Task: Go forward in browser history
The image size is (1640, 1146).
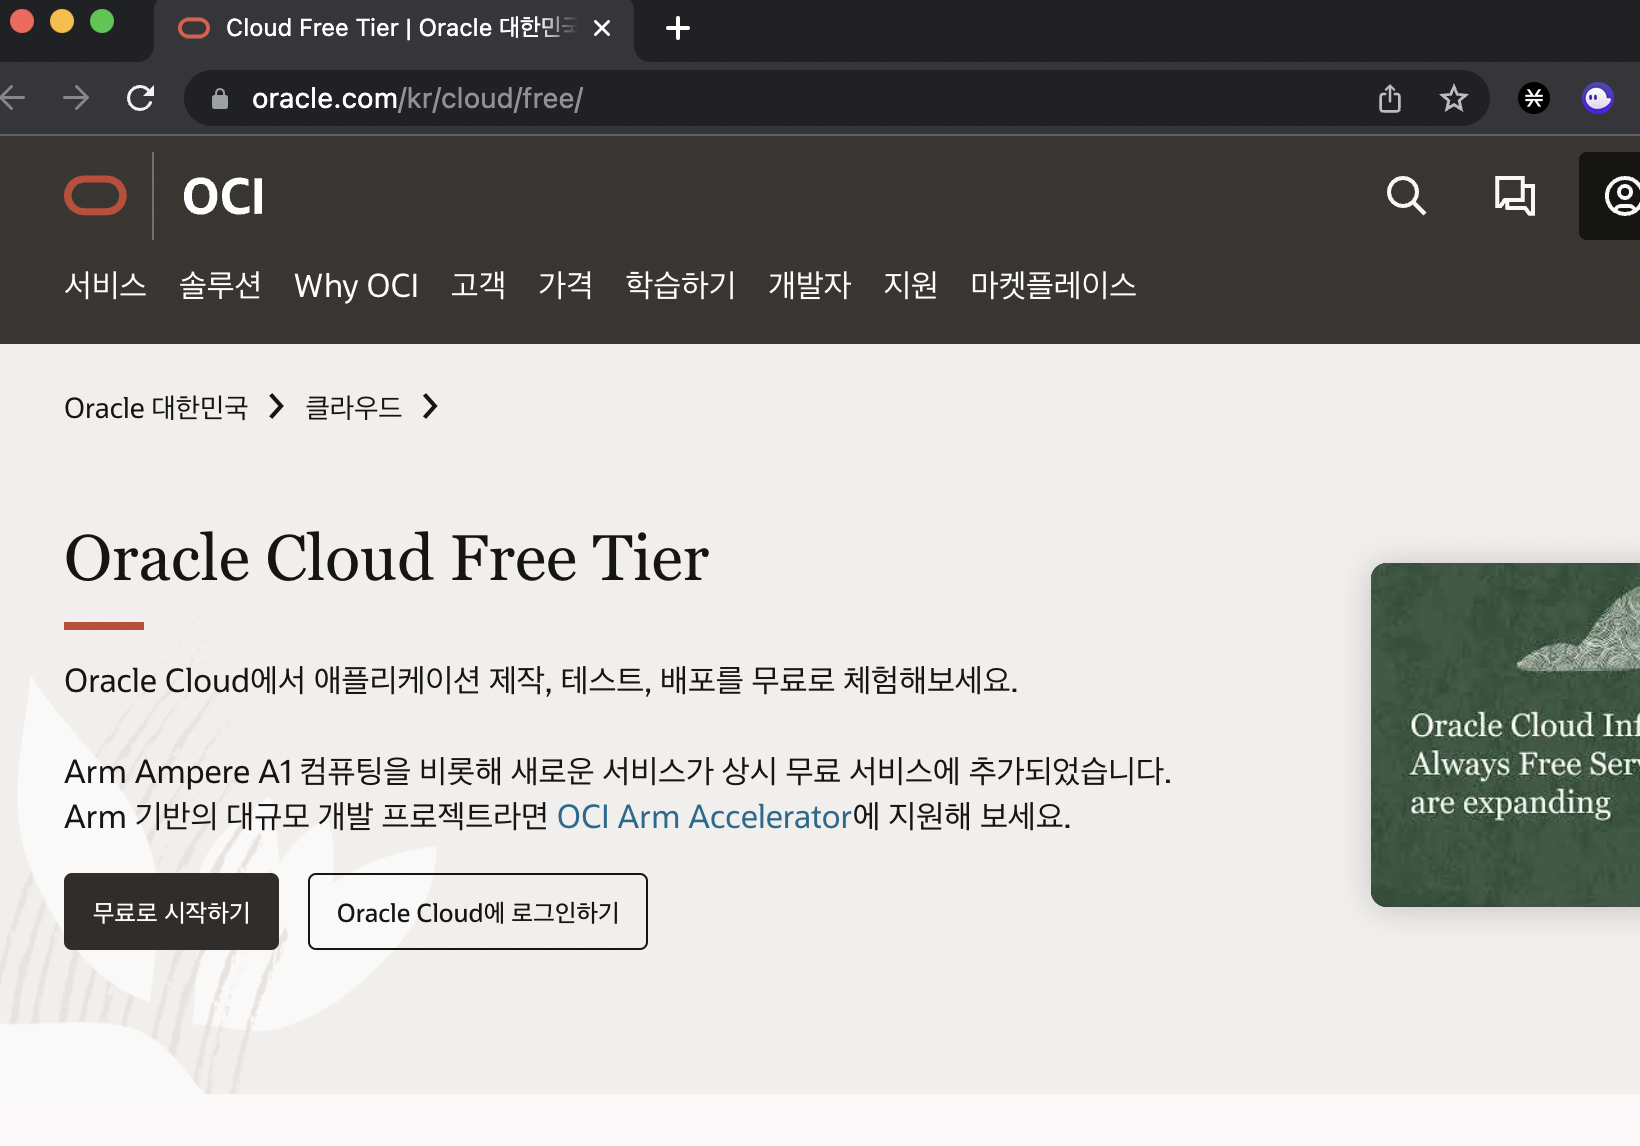Action: (76, 98)
